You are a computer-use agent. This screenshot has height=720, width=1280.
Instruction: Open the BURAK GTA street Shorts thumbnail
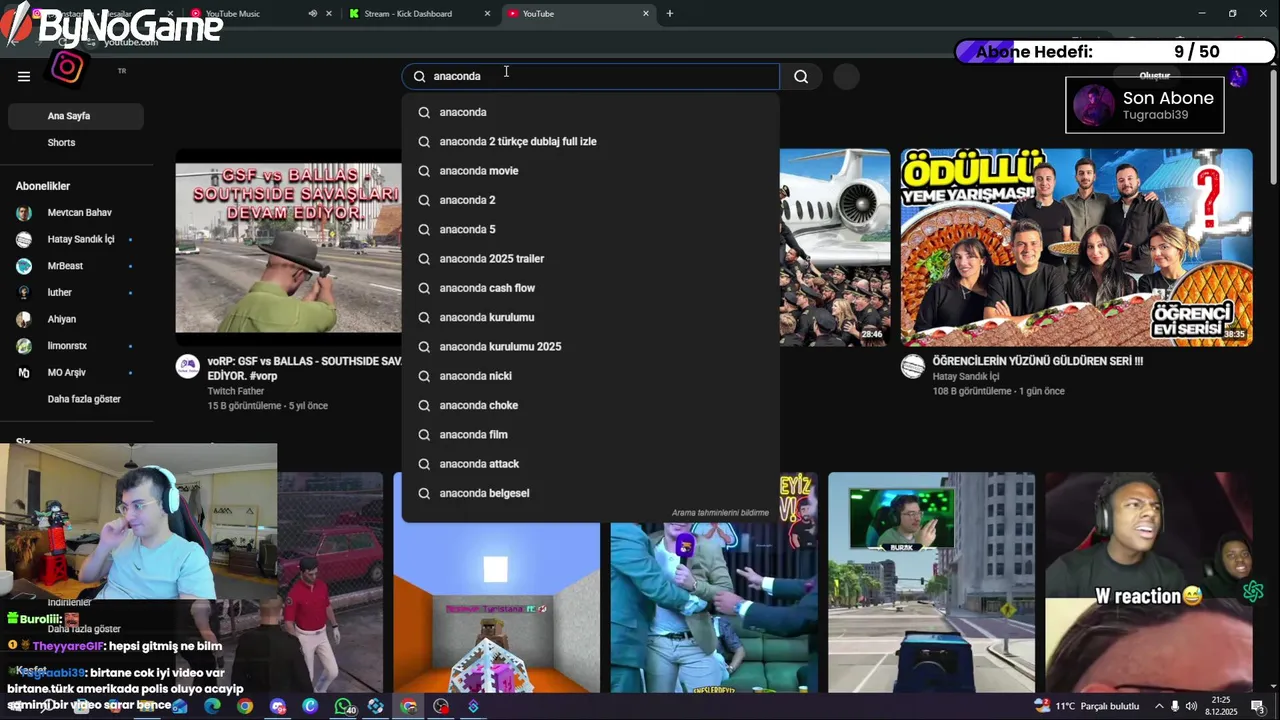tap(931, 582)
